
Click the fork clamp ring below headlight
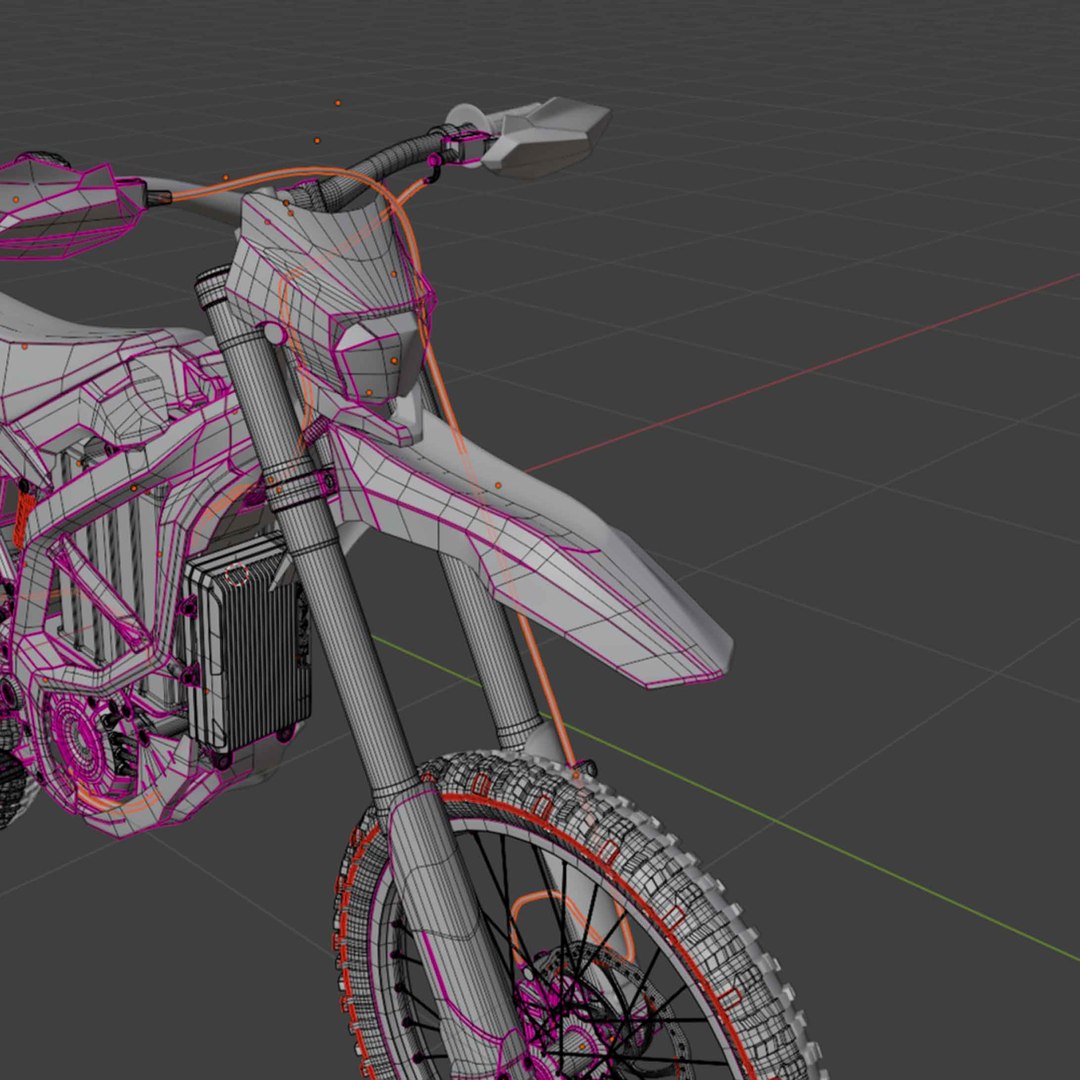(300, 486)
